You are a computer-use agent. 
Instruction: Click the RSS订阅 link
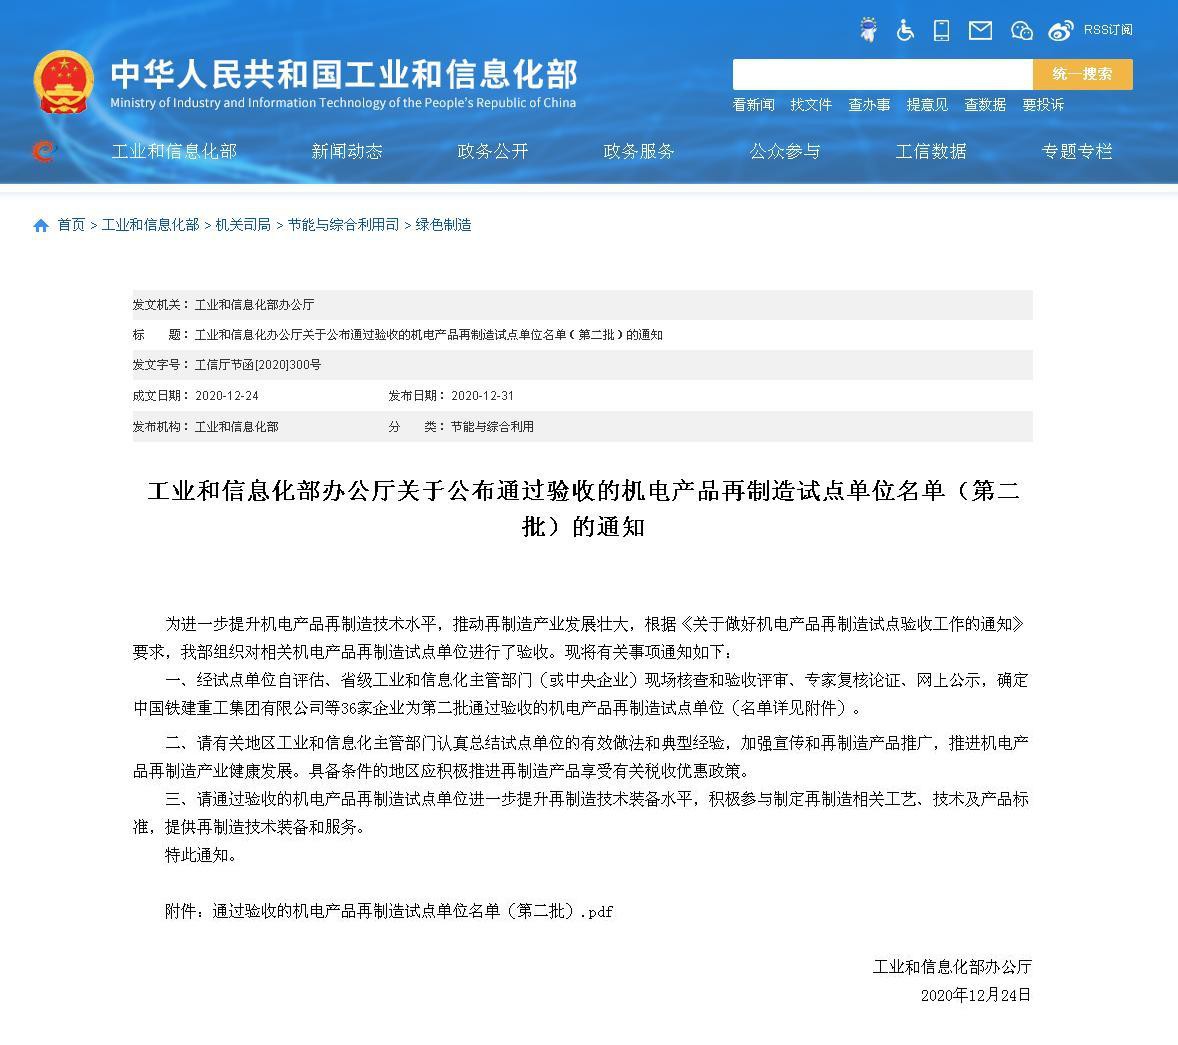1108,30
